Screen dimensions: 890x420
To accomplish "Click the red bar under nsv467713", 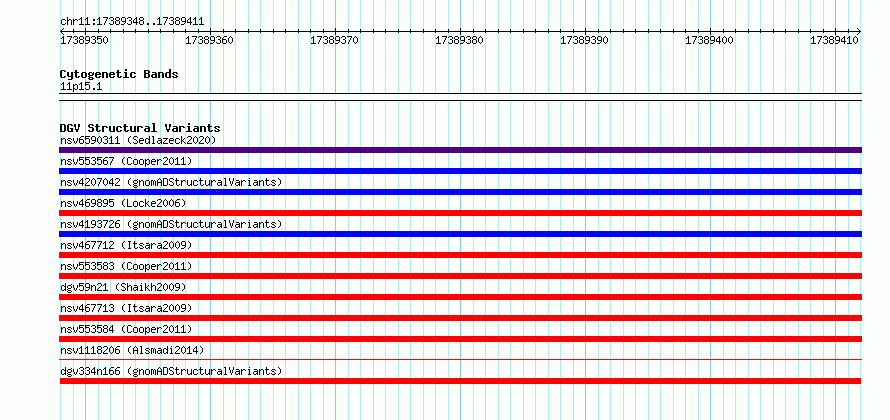I will 460,318.
